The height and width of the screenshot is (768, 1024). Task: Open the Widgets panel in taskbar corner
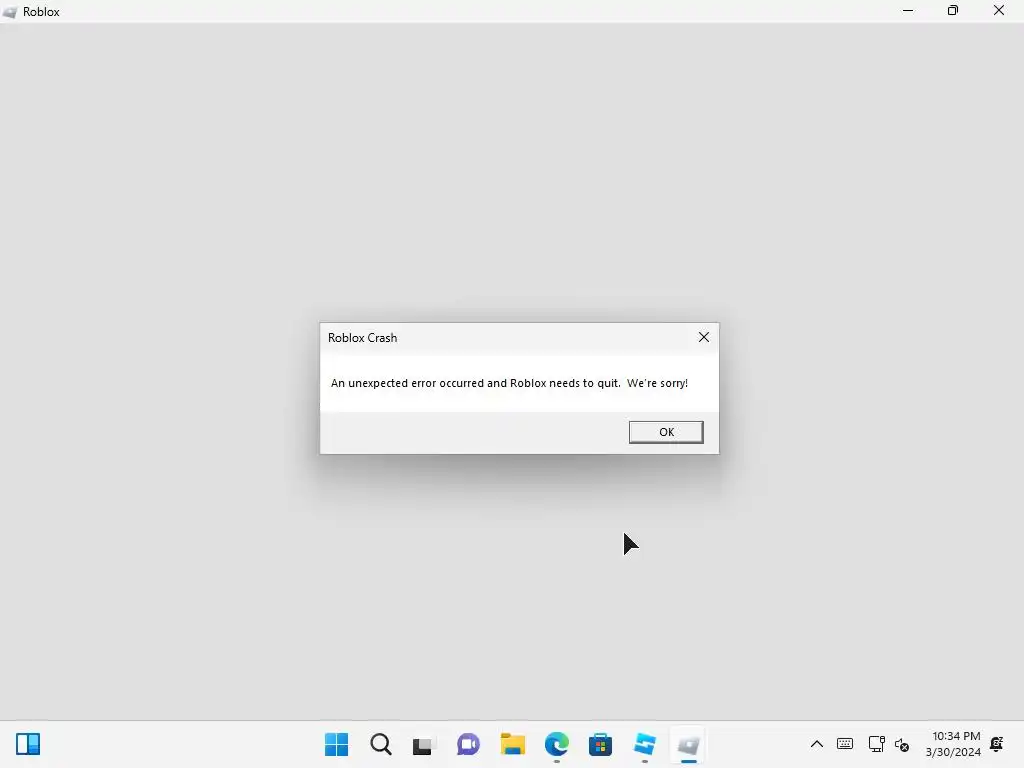pyautogui.click(x=28, y=744)
